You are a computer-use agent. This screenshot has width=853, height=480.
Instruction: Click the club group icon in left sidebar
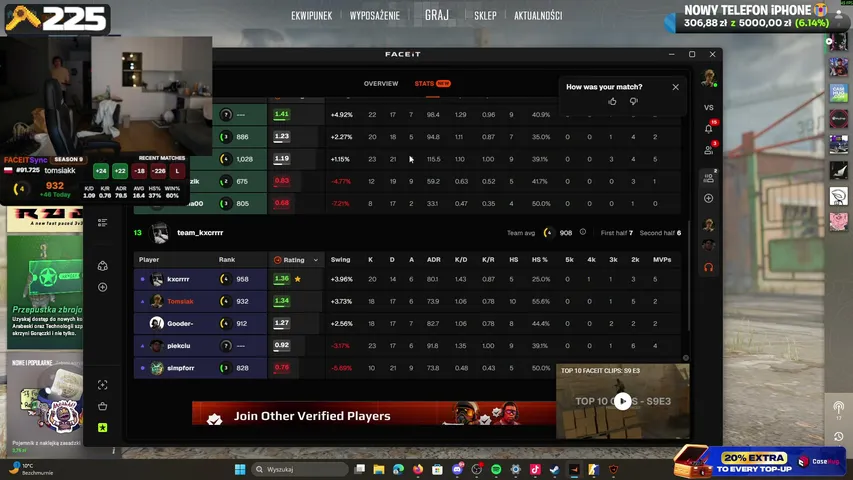pyautogui.click(x=102, y=266)
